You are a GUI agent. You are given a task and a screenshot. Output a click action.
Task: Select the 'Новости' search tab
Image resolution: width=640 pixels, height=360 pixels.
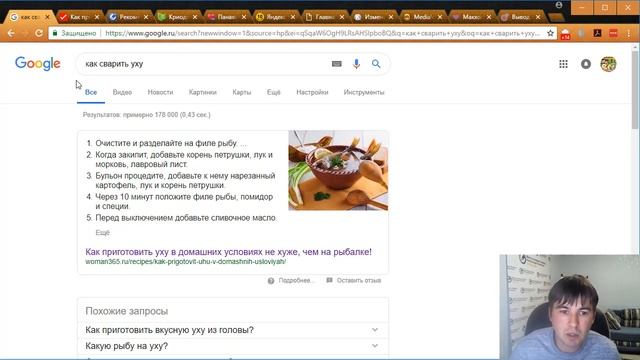pos(160,92)
